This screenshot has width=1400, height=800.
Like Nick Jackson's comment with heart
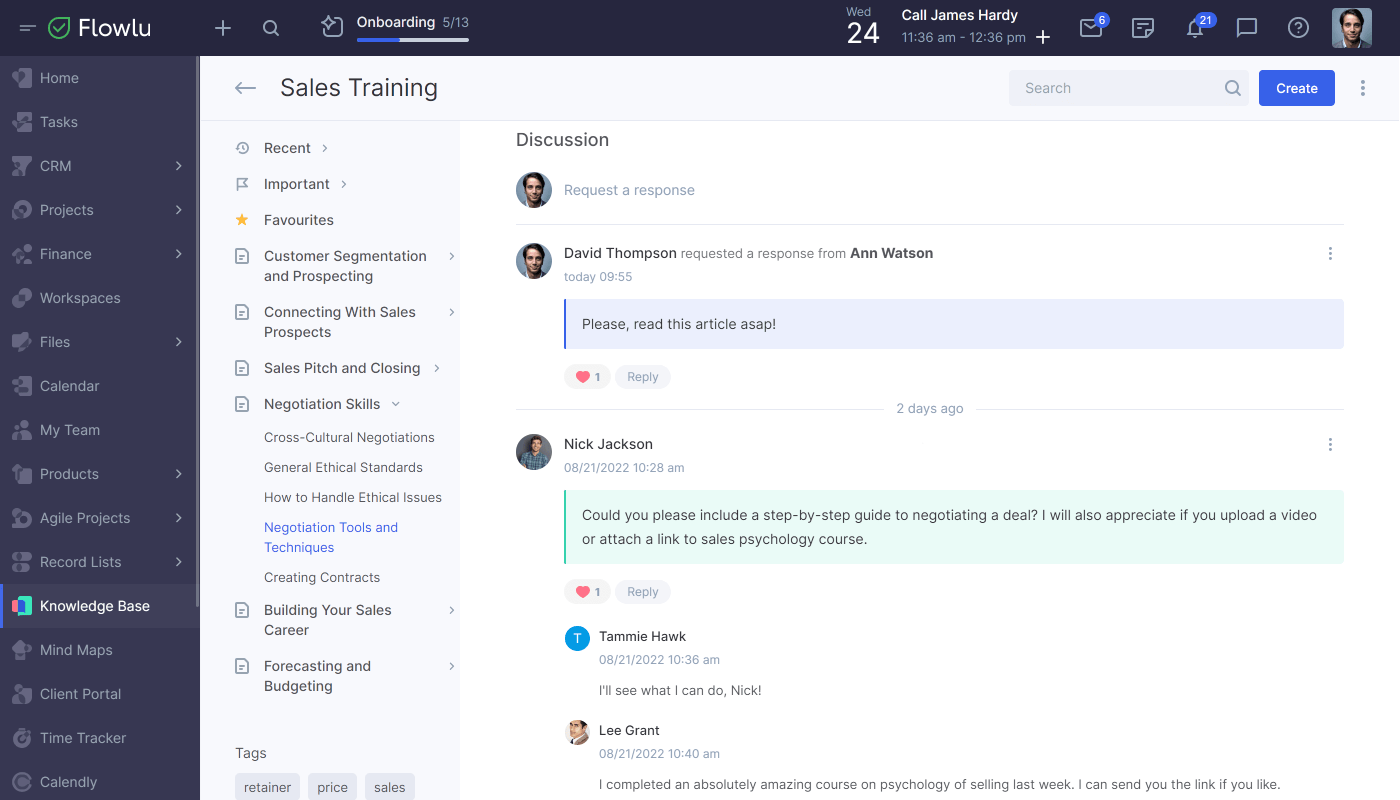(587, 592)
